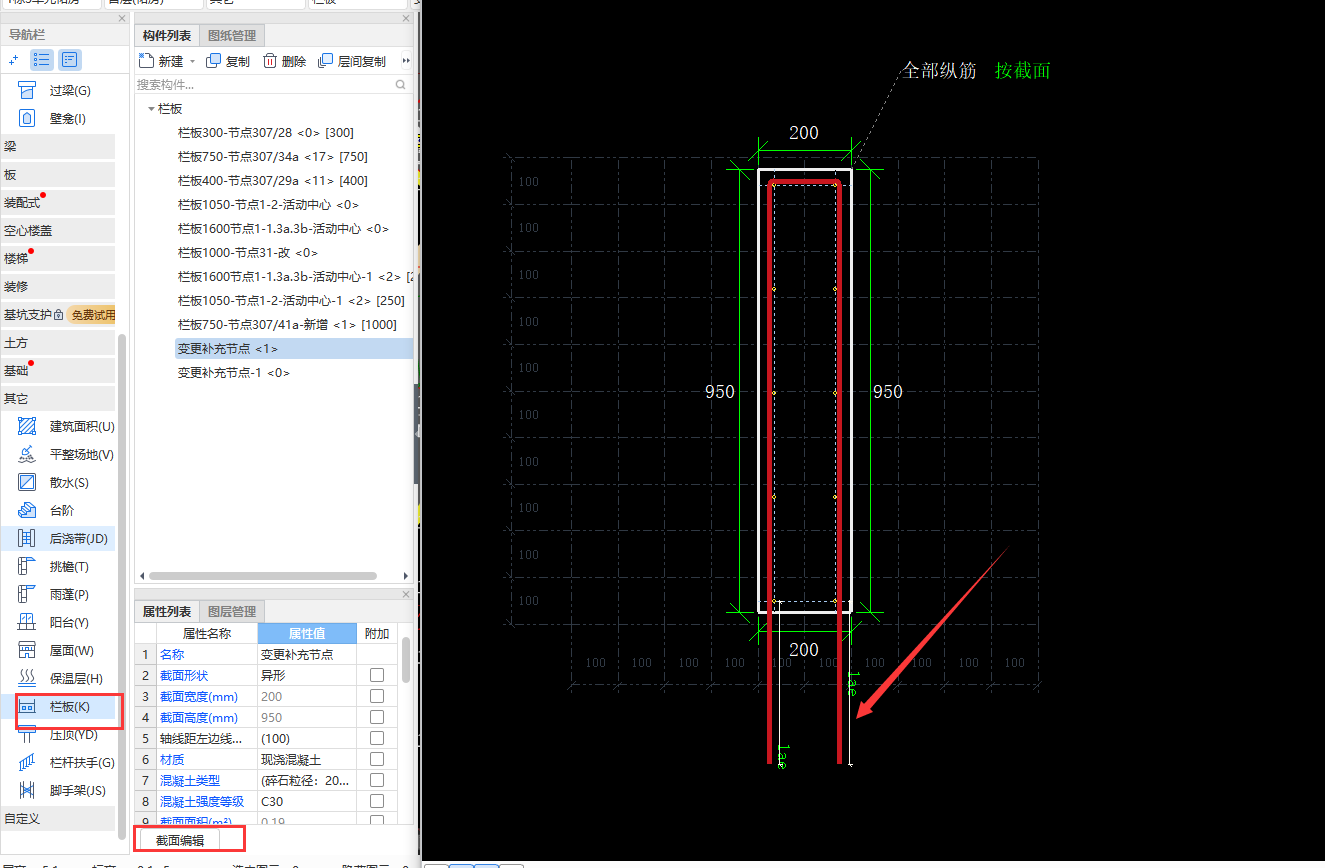The width and height of the screenshot is (1325, 868).
Task: Click the green 按截面 link in drawing
Action: coord(1023,71)
